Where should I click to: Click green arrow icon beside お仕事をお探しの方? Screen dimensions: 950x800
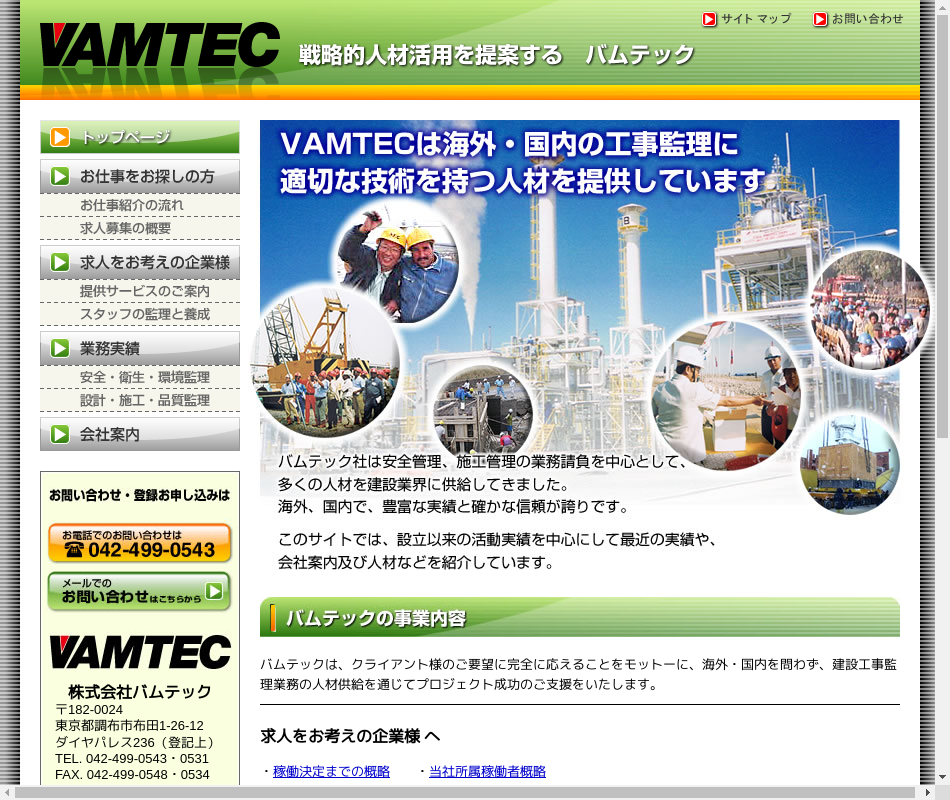[x=60, y=176]
